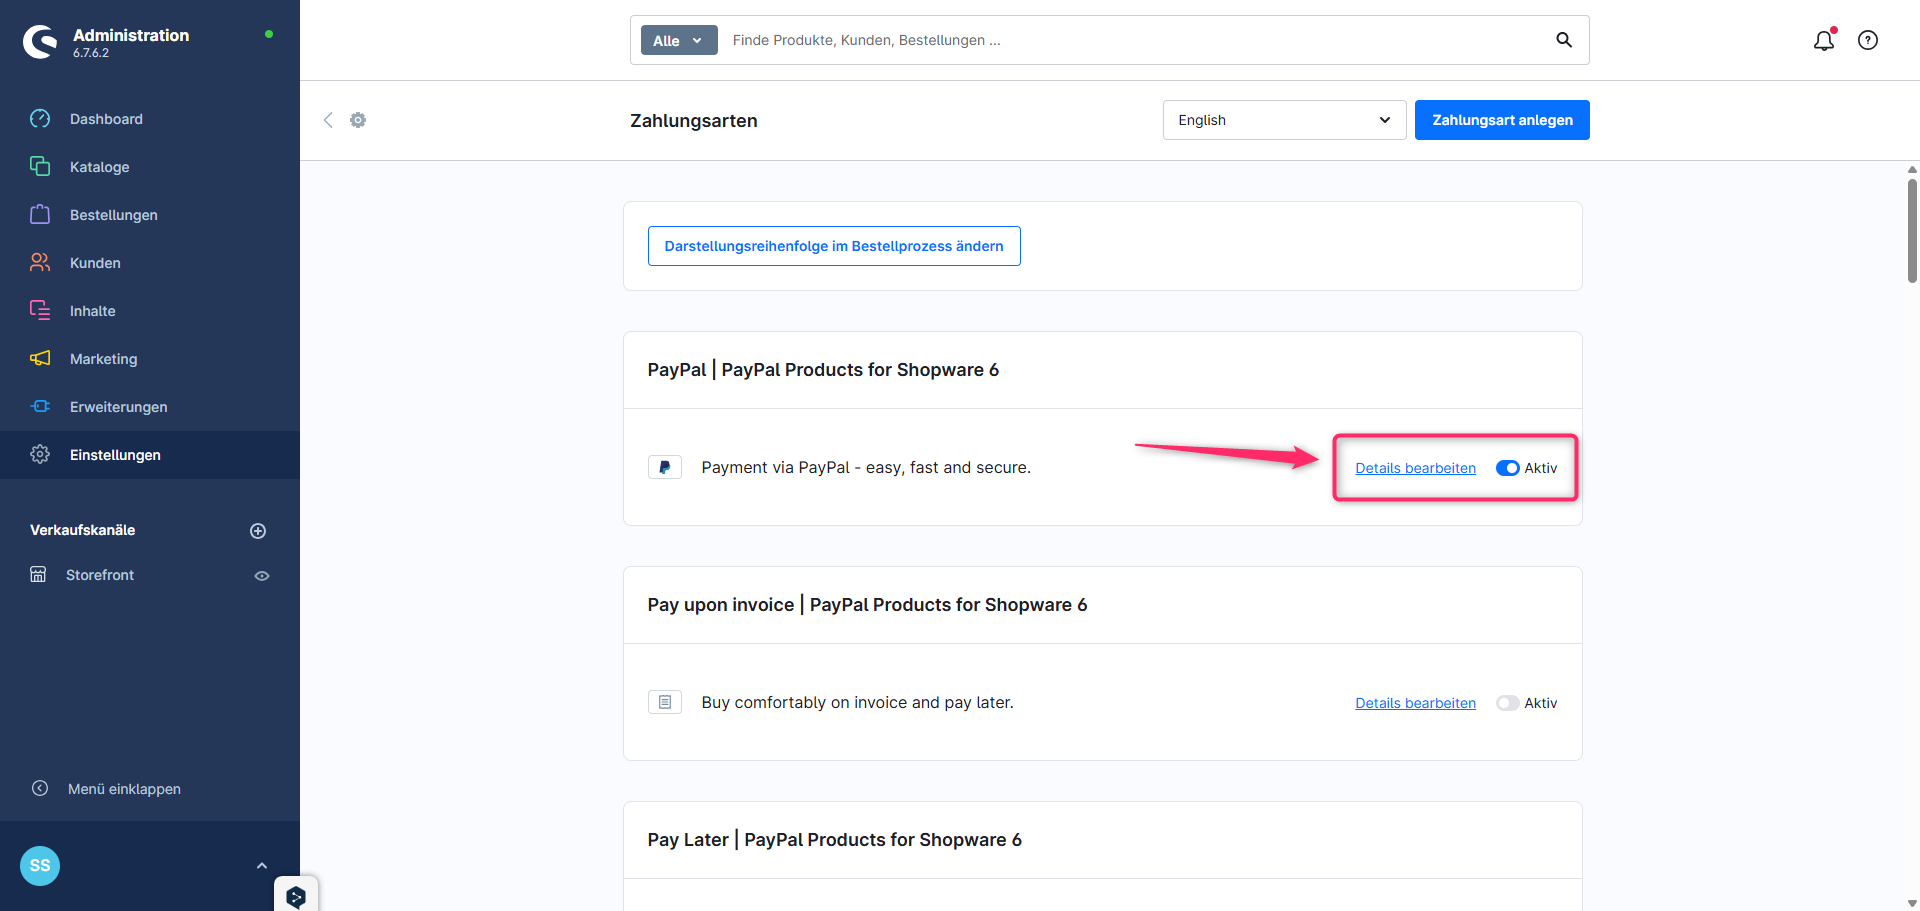The height and width of the screenshot is (911, 1920).
Task: Click the Zahlungsarten page title
Action: pos(694,121)
